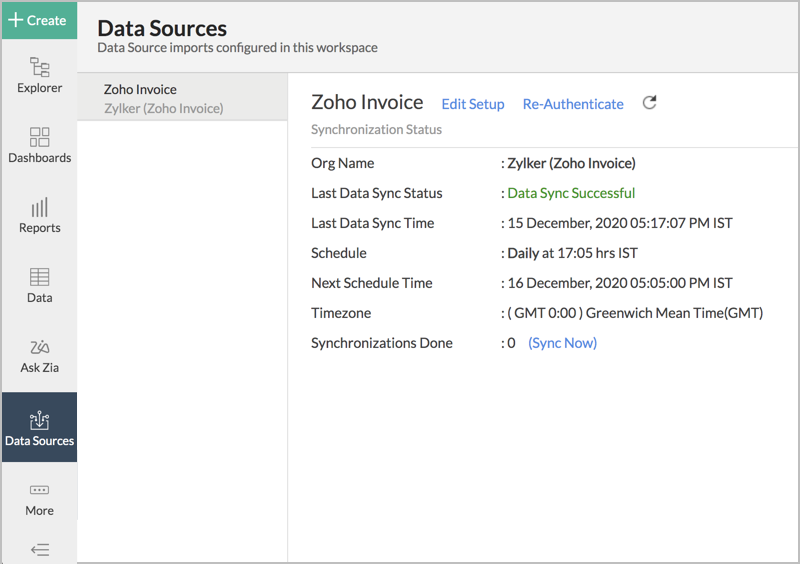Collapse the sidebar using the arrow icon
Screen dimensions: 800x564
point(40,549)
